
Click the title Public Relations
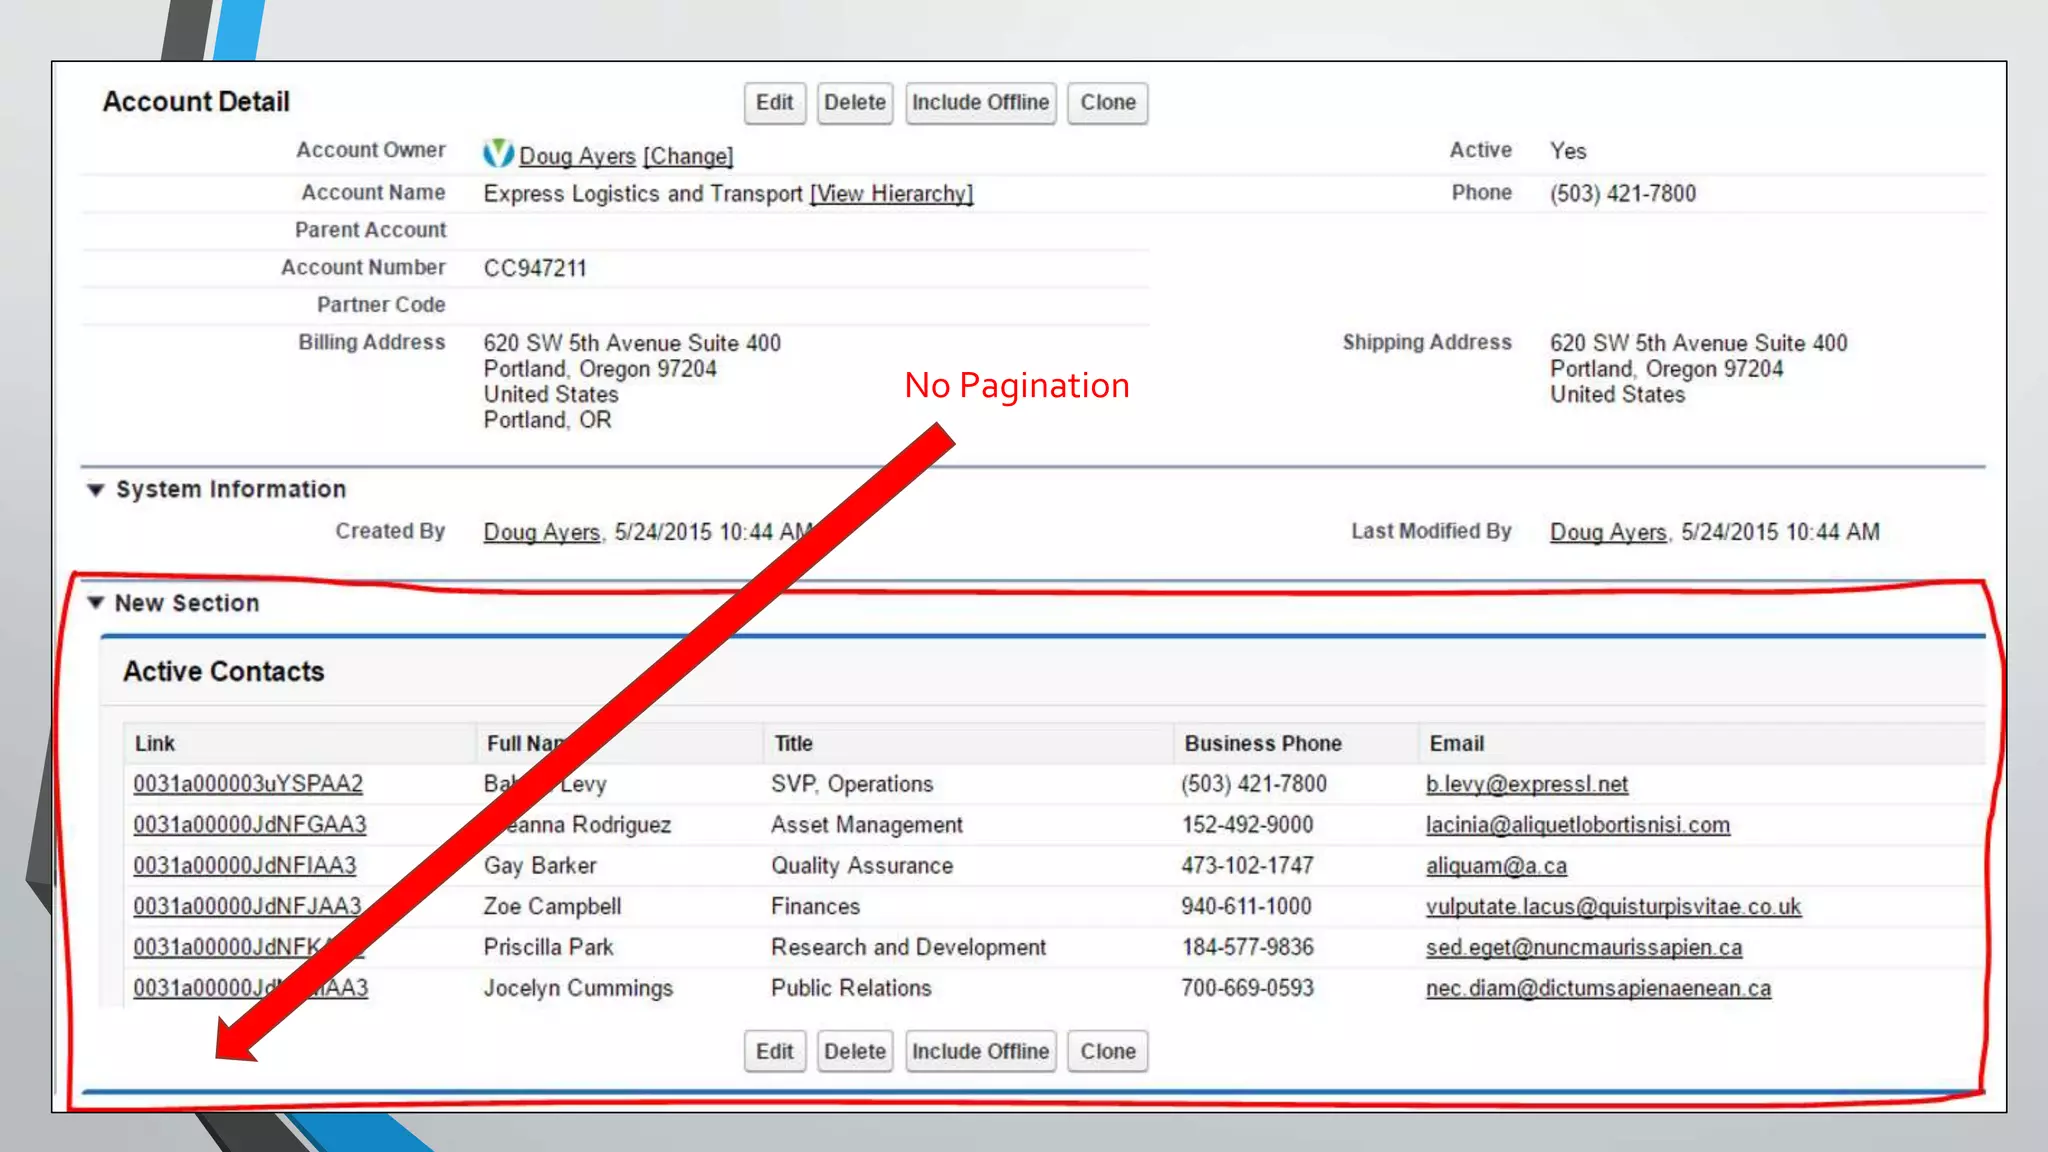coord(851,988)
